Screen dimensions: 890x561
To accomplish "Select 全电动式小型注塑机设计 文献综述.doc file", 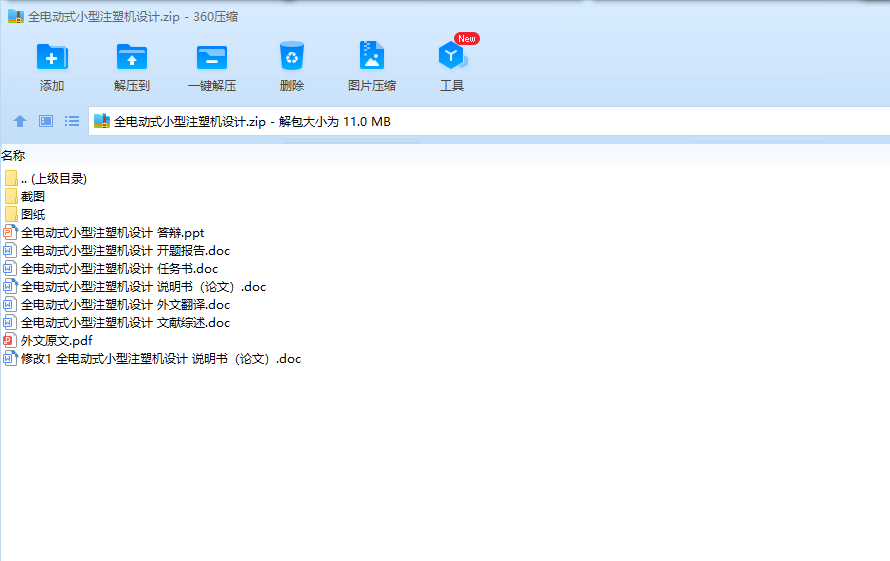I will tap(125, 323).
